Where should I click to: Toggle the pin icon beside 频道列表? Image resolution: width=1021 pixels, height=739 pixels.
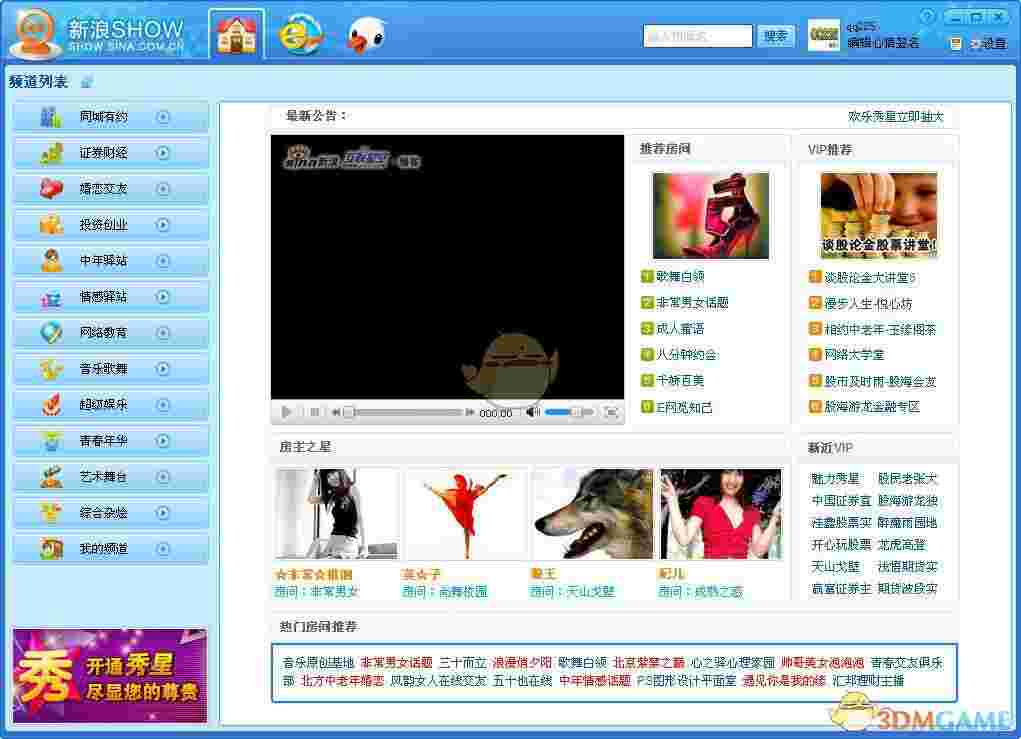[86, 83]
